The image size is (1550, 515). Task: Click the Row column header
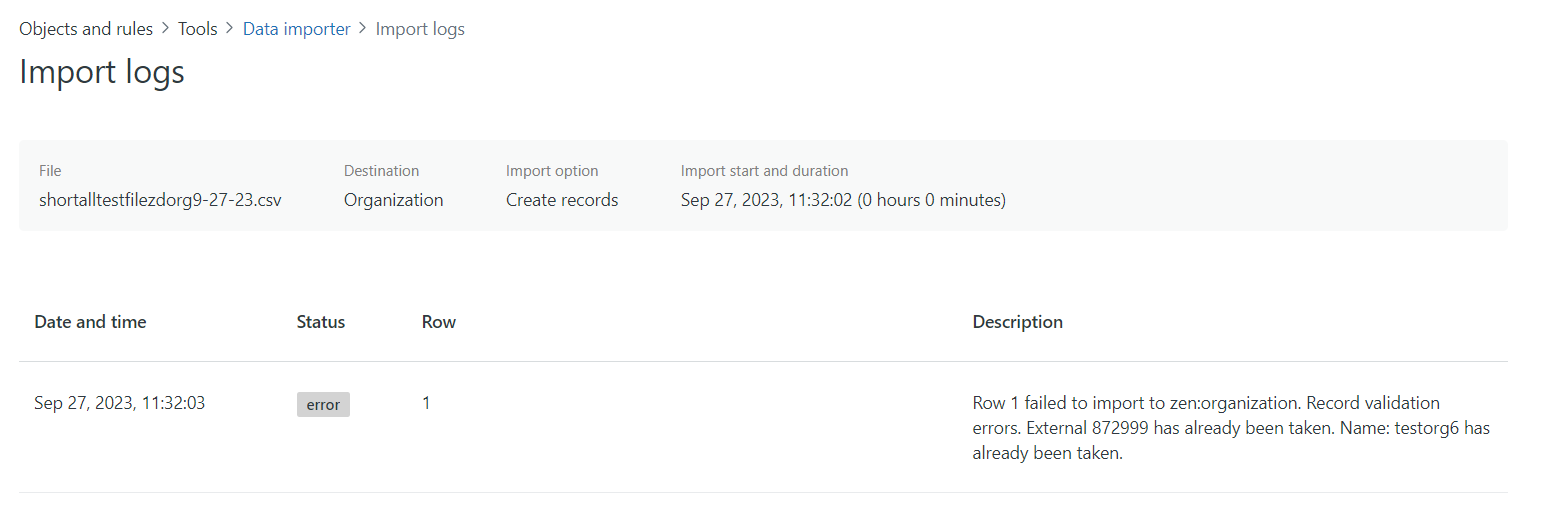438,322
